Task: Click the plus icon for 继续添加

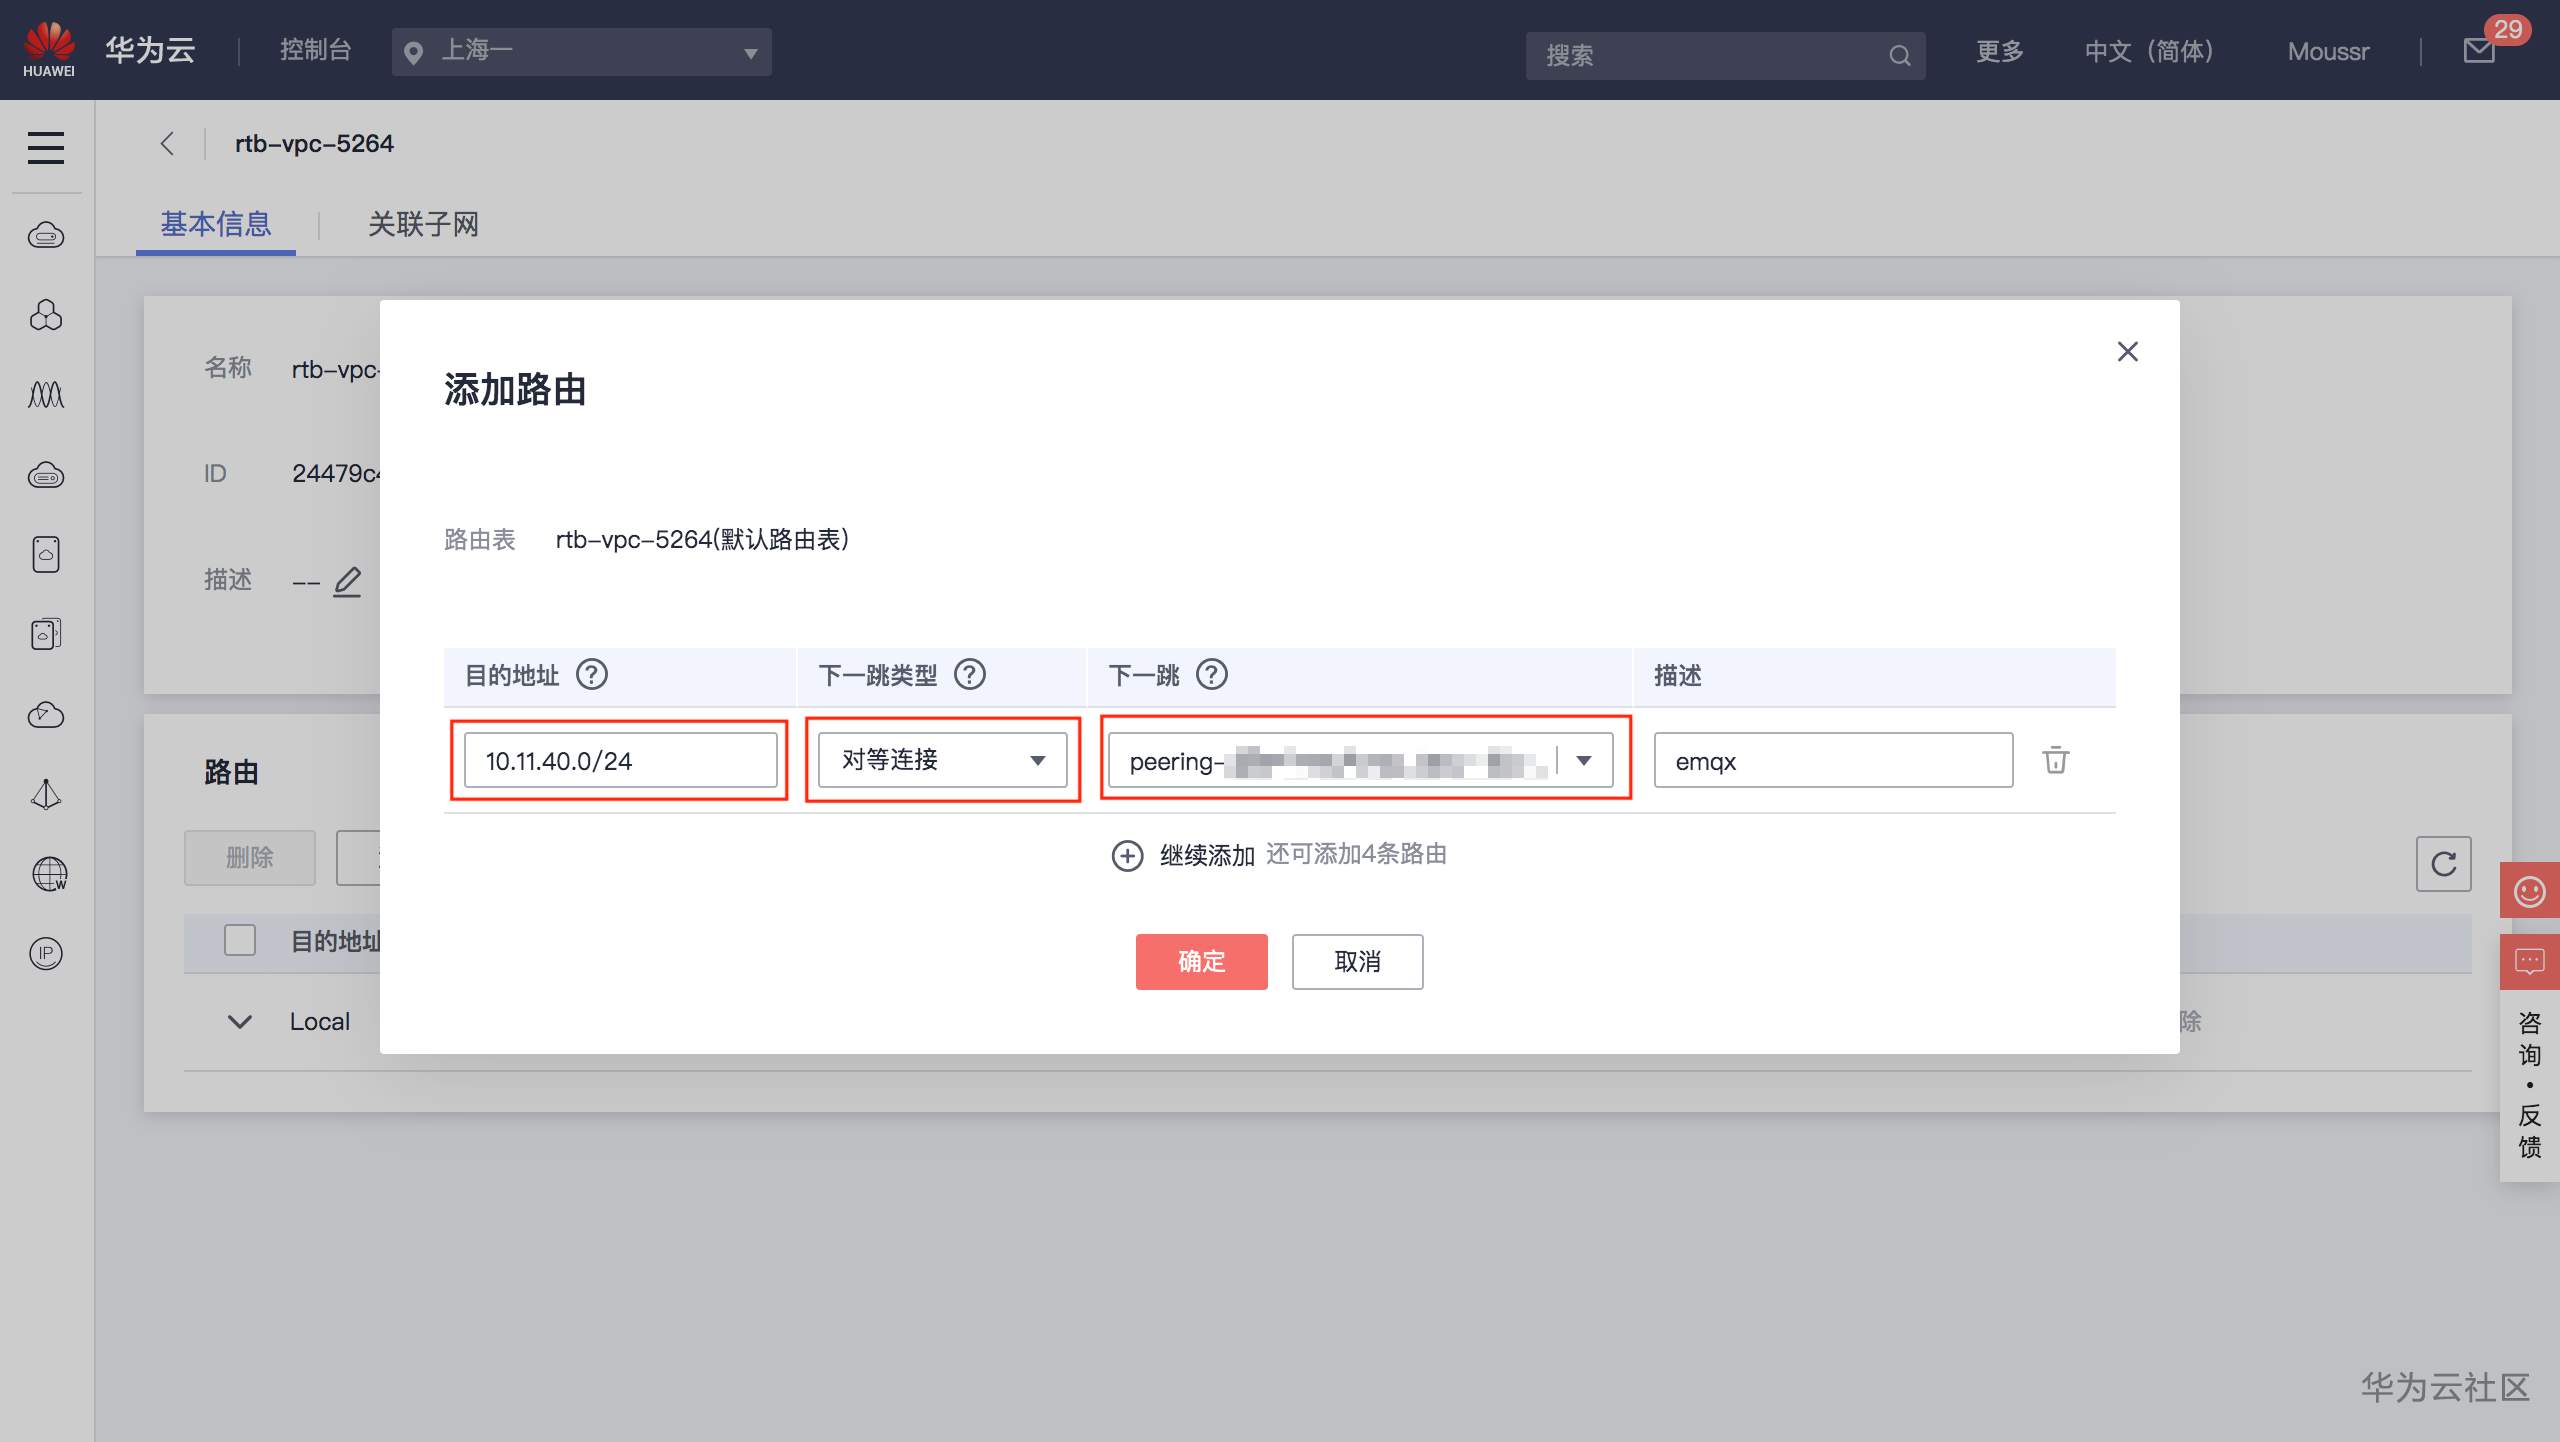Action: point(1127,856)
